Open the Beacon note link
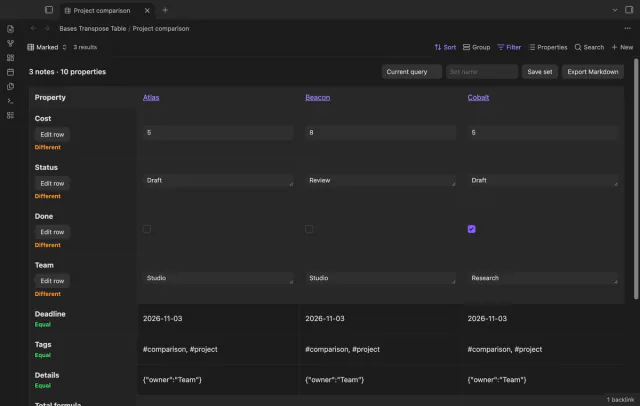The image size is (640, 406). [x=318, y=98]
